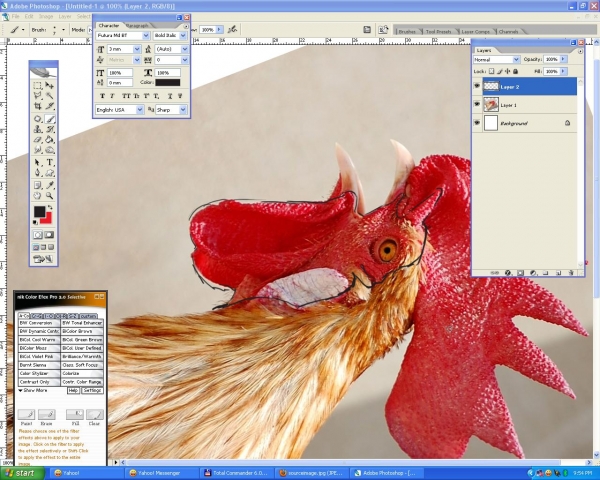Open the anti-aliasing Sharp dropdown

(x=183, y=110)
